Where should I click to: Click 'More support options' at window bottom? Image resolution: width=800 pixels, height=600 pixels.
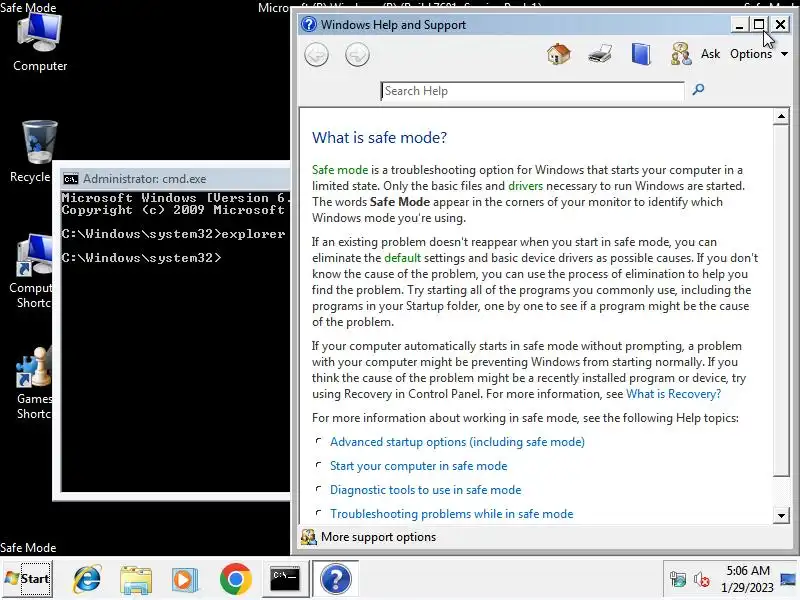(x=378, y=537)
